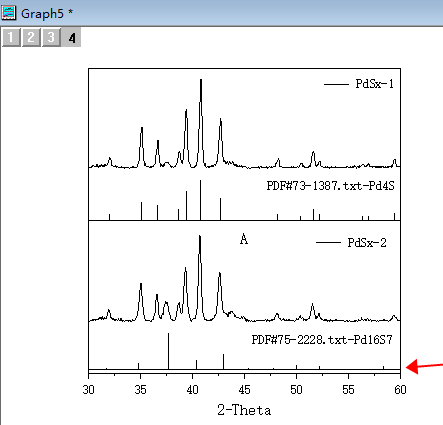The width and height of the screenshot is (443, 425).
Task: Click the x-axis tick label 35
Action: click(140, 389)
